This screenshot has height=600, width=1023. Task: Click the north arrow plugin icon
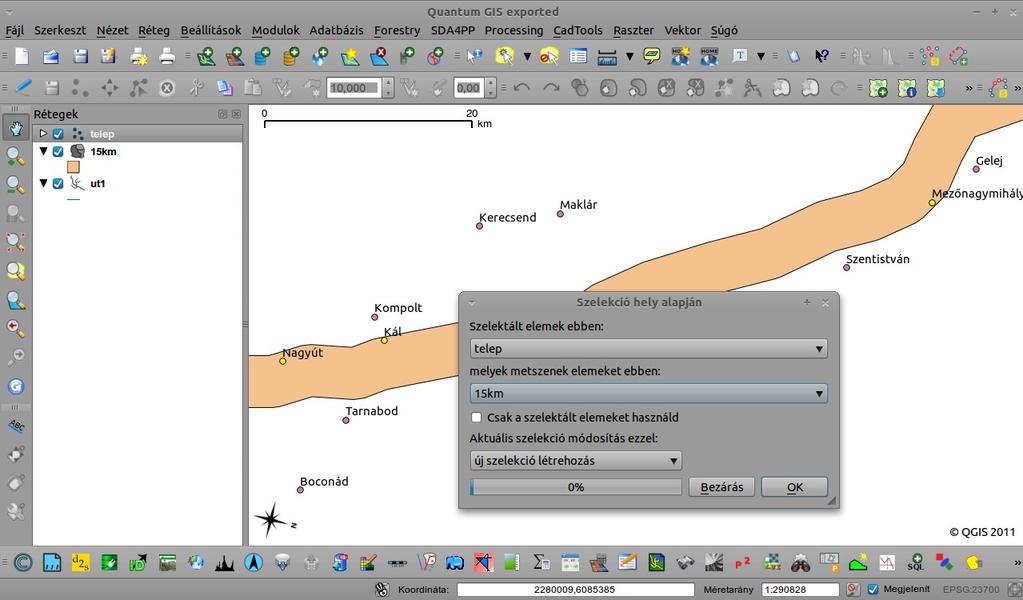coord(254,562)
